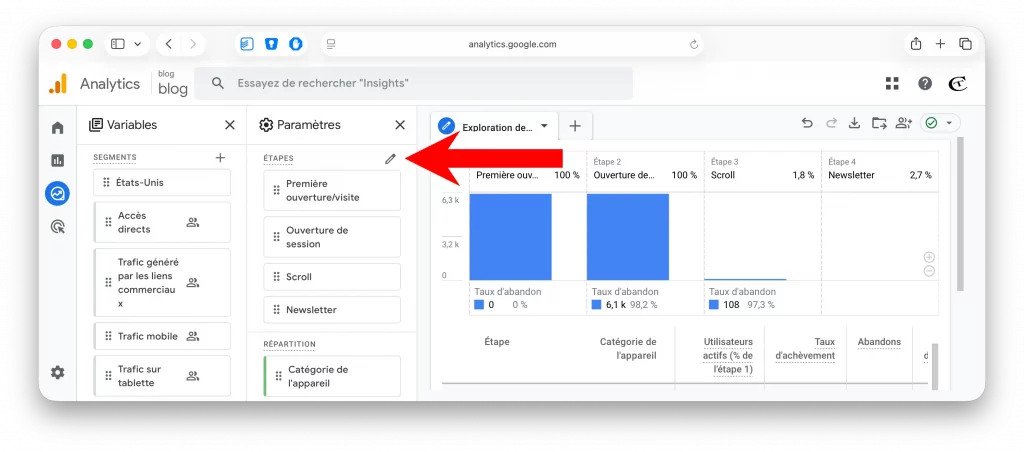Focus the Analytics search field

[x=413, y=84]
